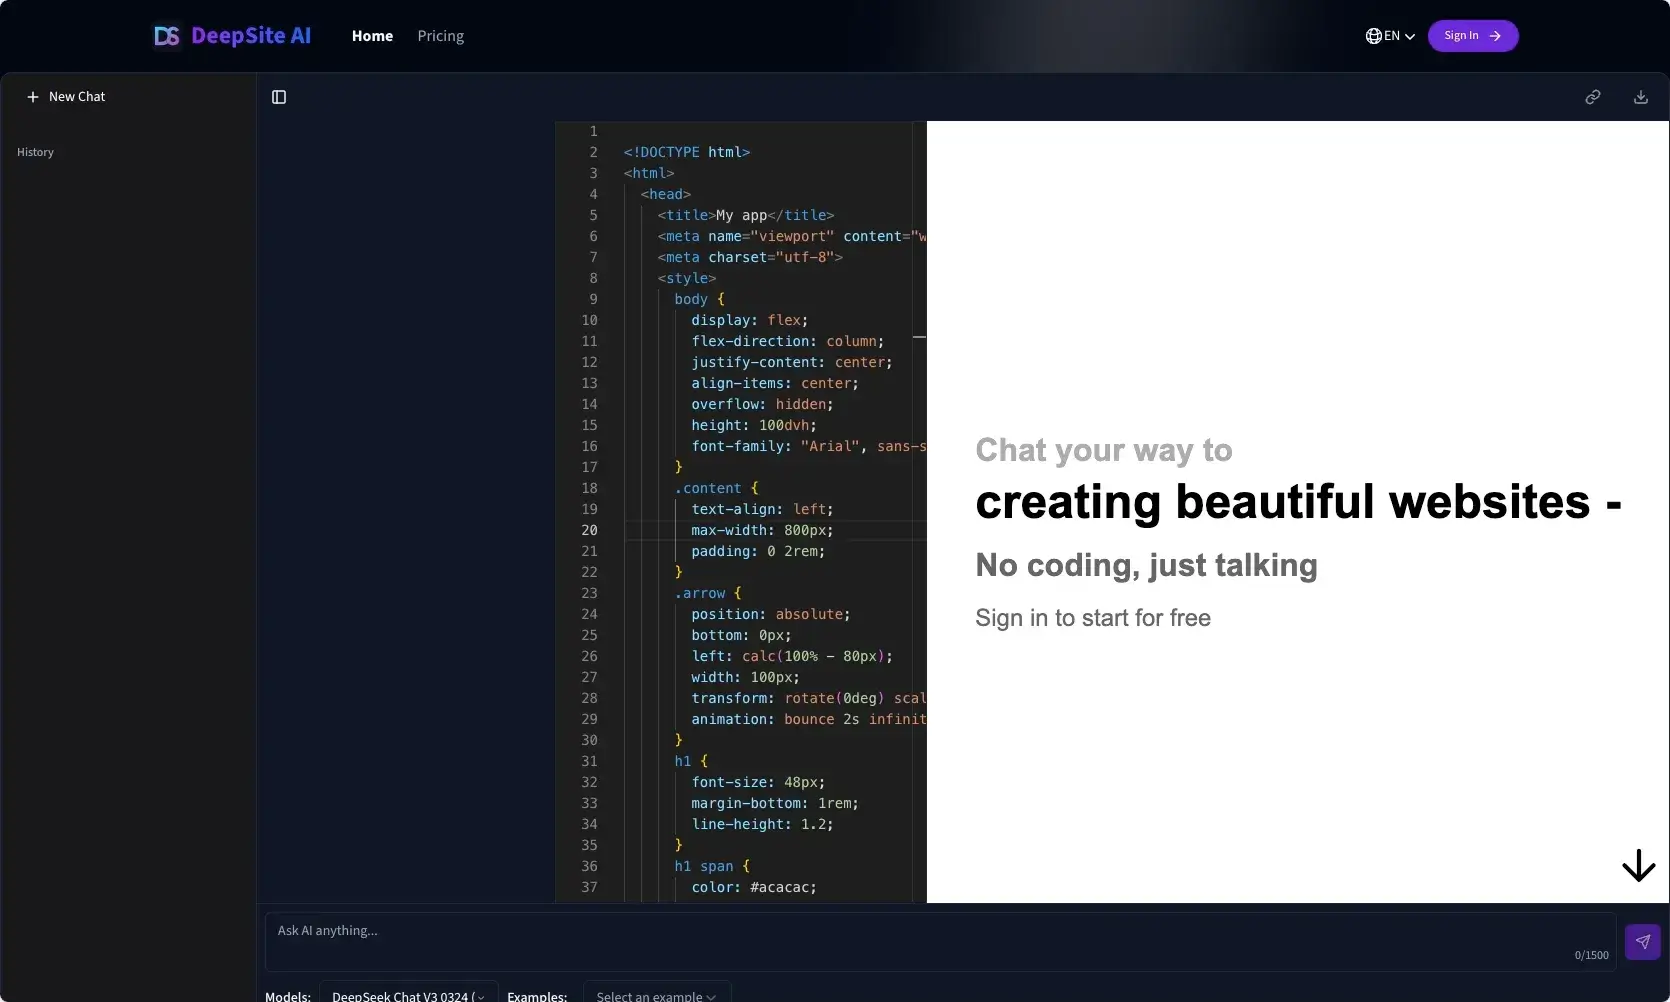Click the 0/1500 character counter
The height and width of the screenshot is (1002, 1670).
pos(1592,955)
